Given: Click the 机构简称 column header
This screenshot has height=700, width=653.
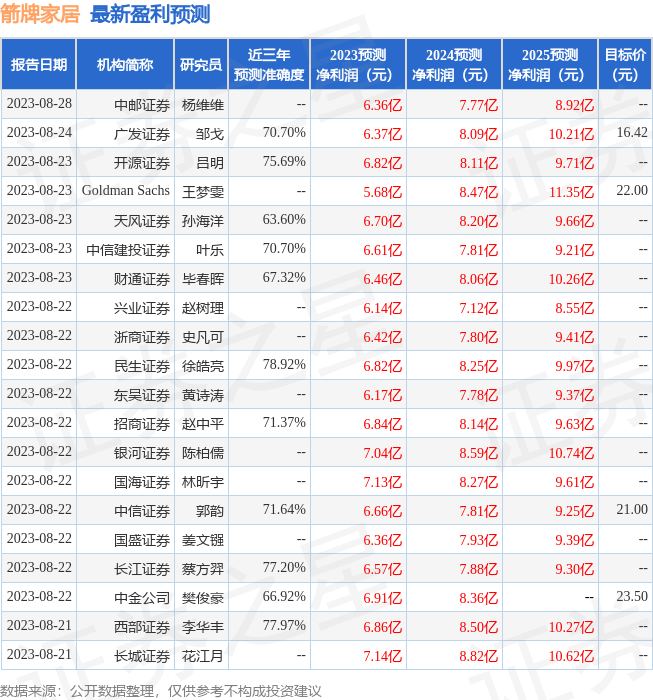Looking at the screenshot, I should click(125, 65).
